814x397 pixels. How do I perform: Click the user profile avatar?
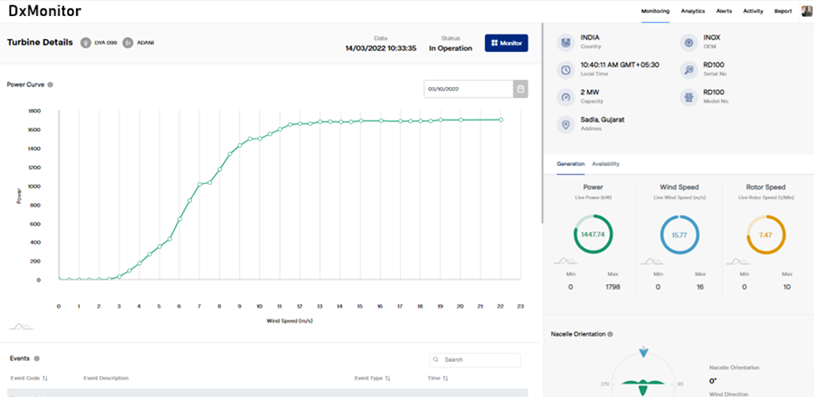pos(808,11)
